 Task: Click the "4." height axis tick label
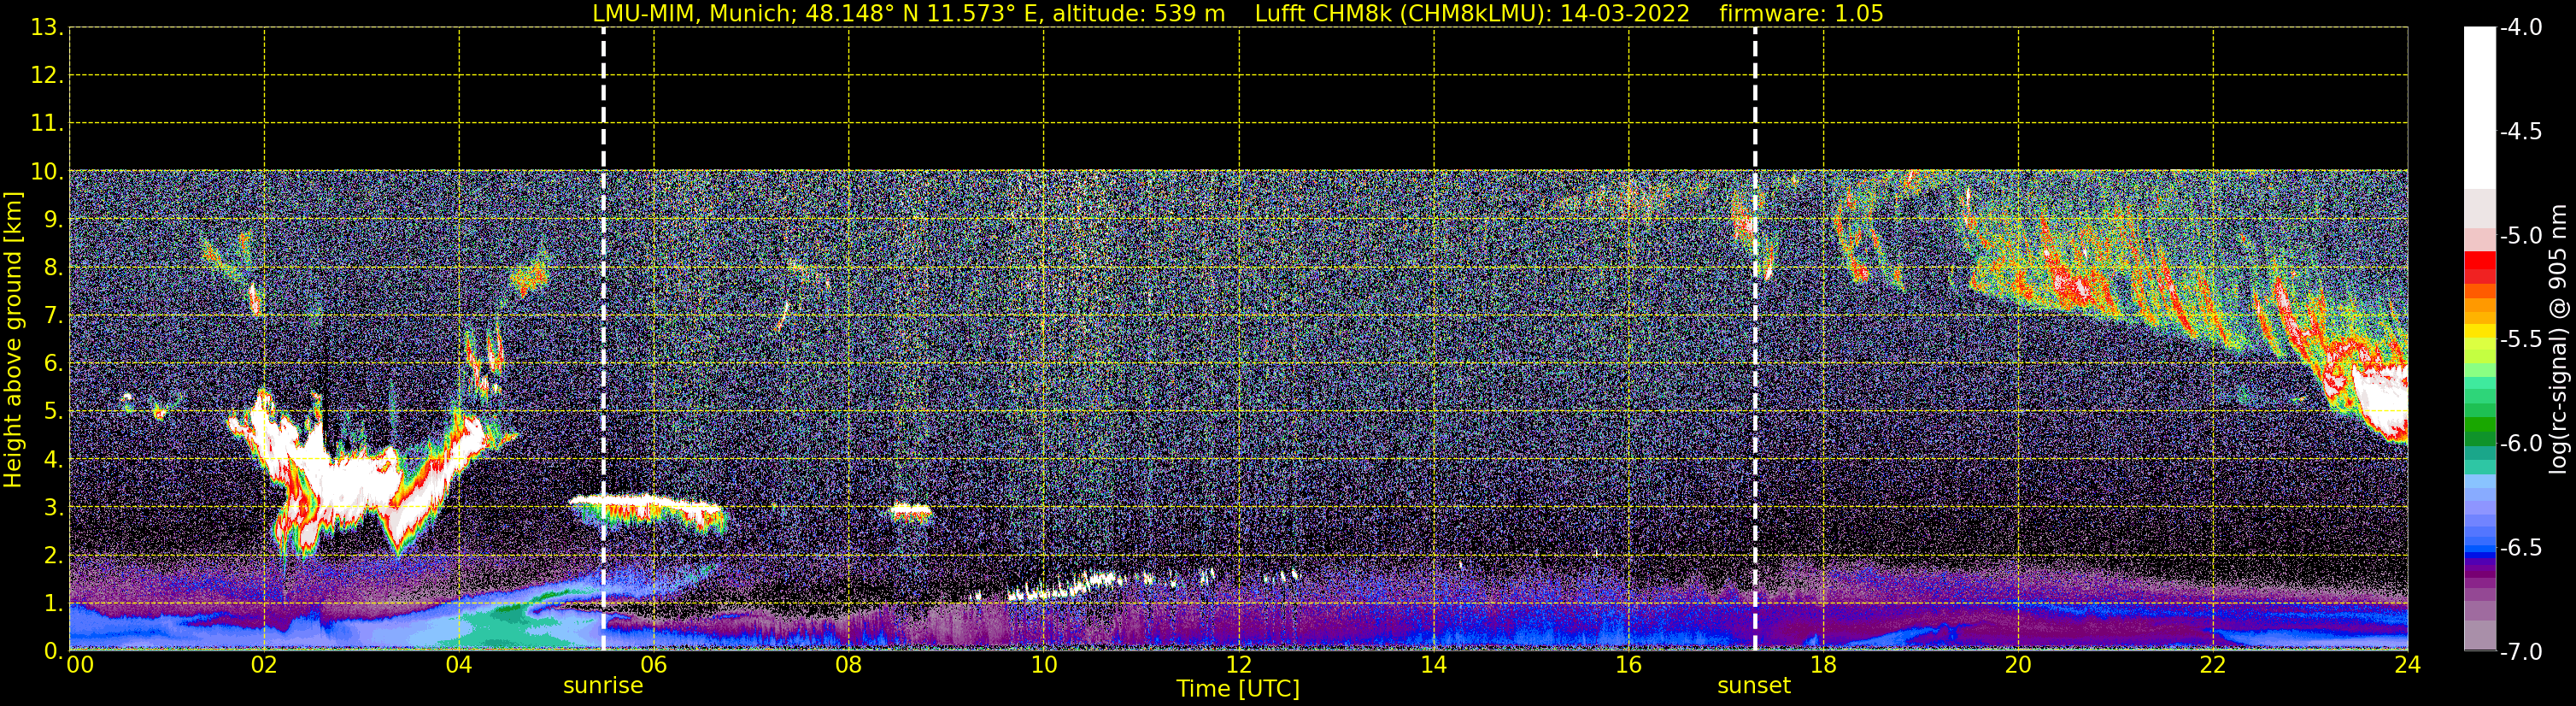tap(52, 459)
